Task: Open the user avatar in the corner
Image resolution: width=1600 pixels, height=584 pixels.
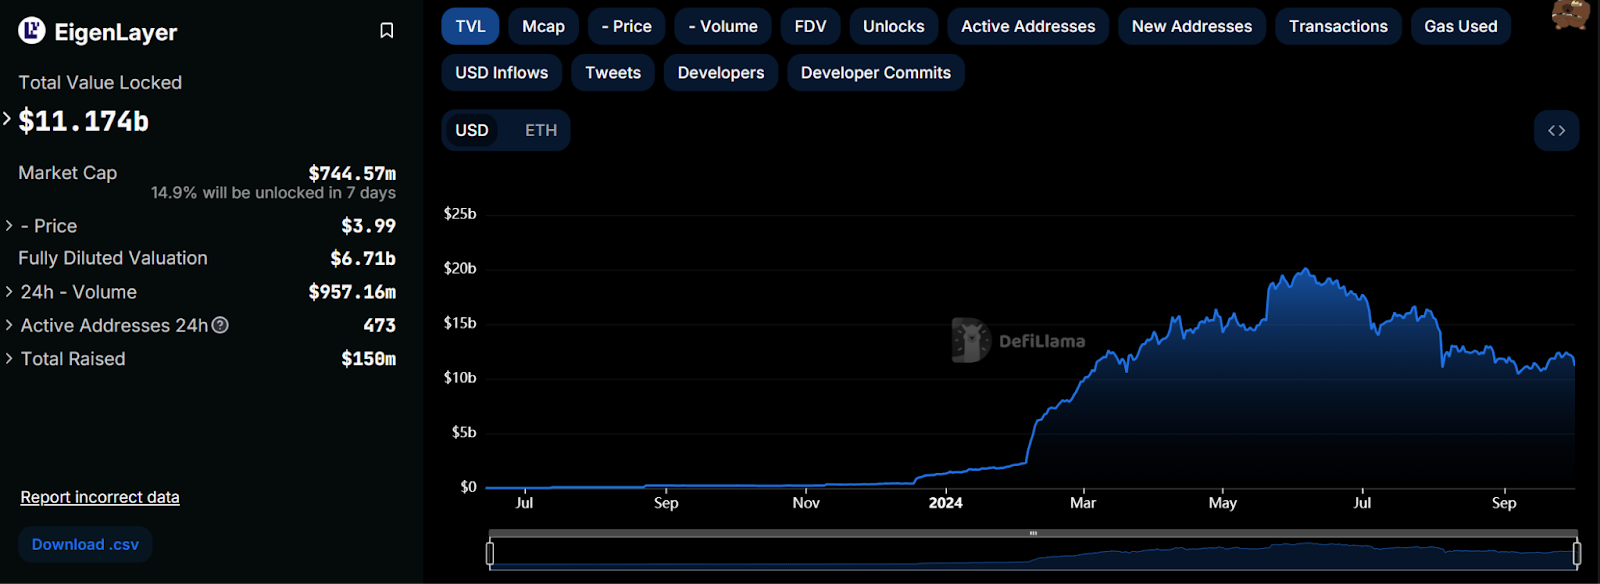Action: 1571,14
